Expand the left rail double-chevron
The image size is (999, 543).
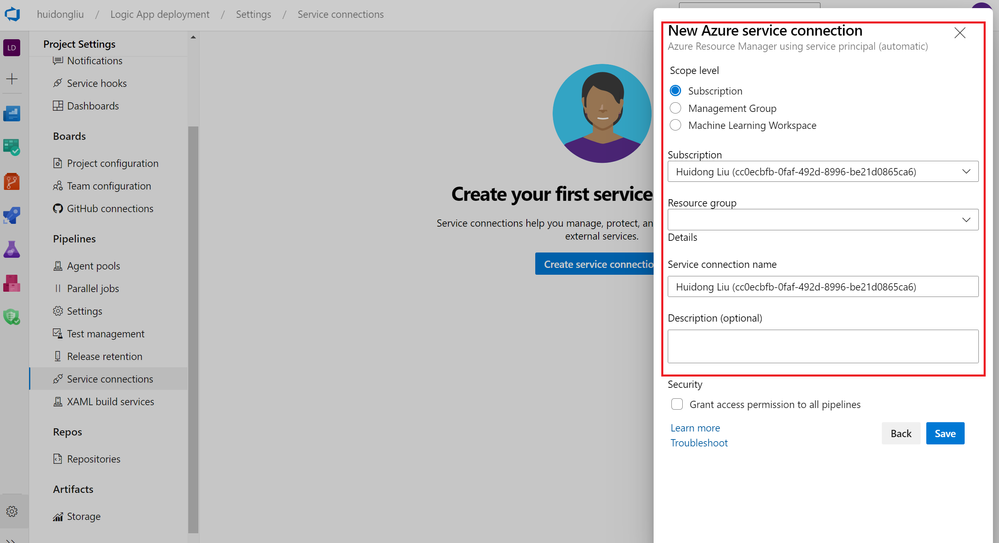click(x=11, y=540)
